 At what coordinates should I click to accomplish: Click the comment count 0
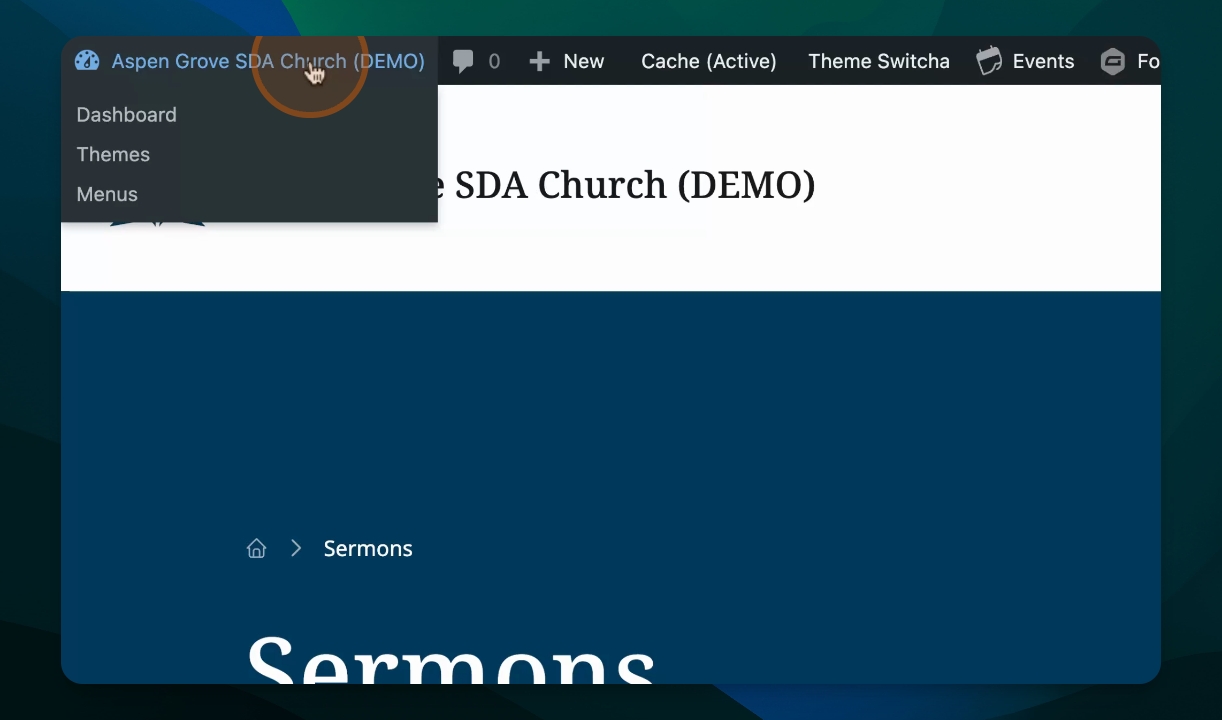(x=494, y=62)
